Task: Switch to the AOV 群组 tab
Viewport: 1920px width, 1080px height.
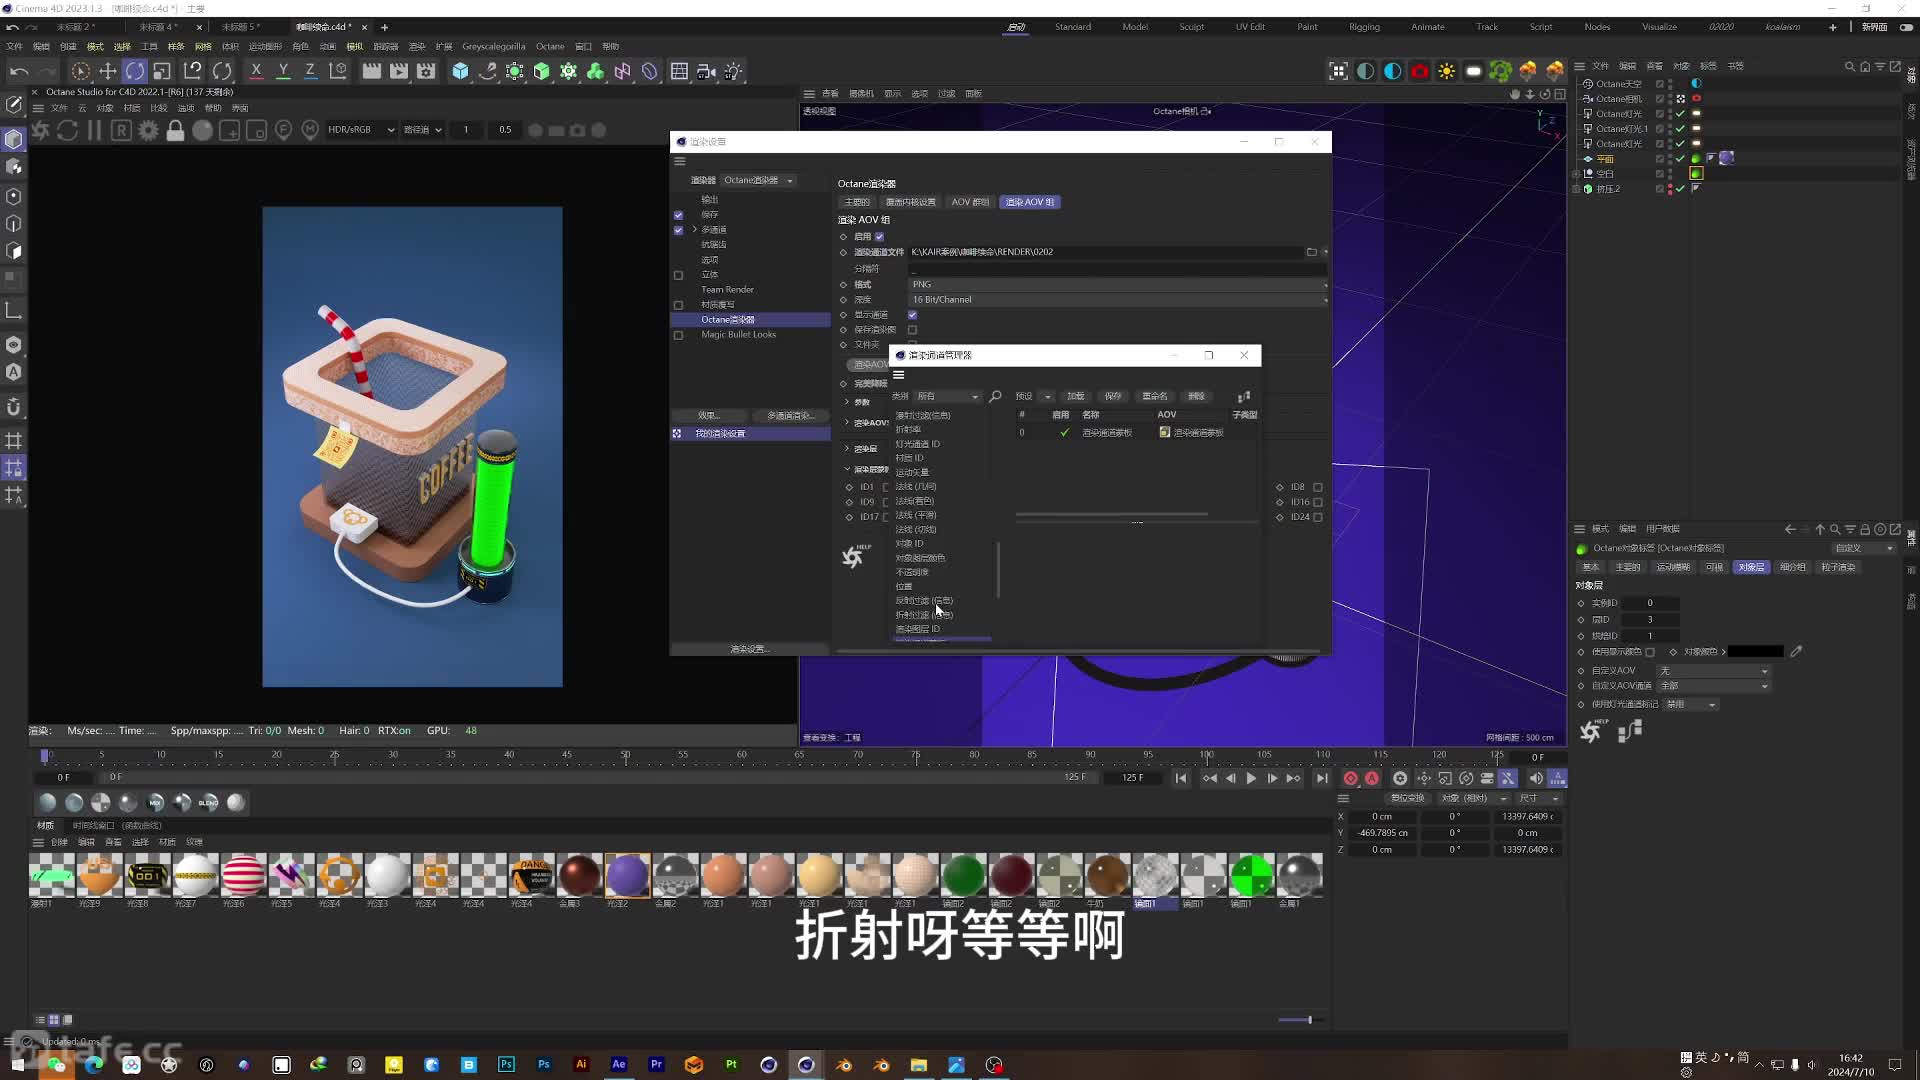Action: 969,202
